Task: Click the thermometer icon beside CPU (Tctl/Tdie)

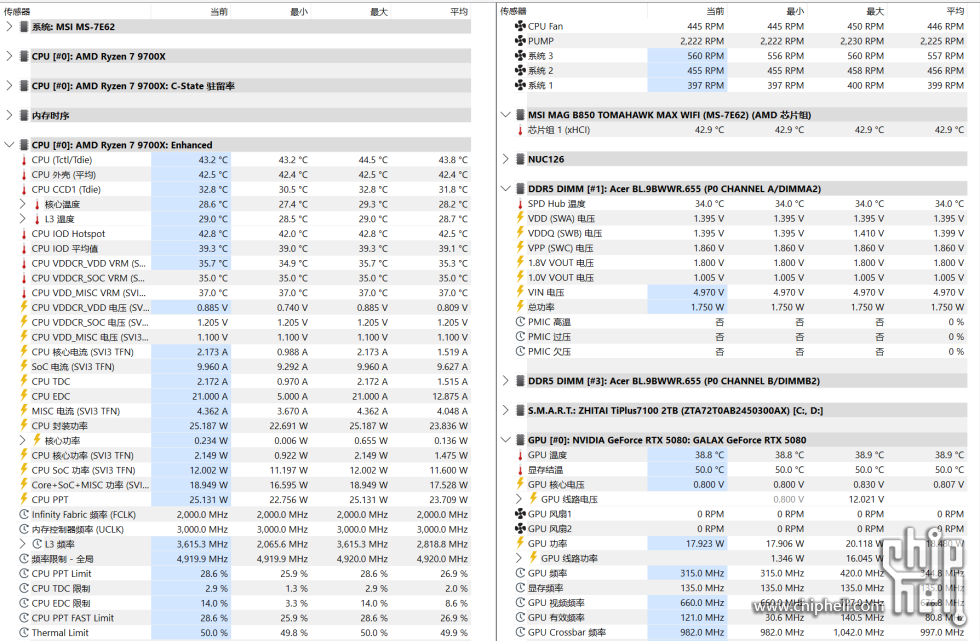Action: coord(24,160)
